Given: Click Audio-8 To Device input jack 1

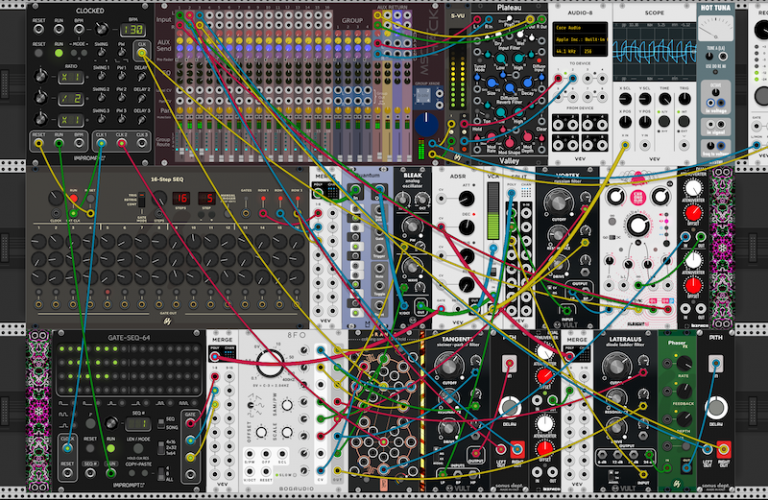Looking at the screenshot, I should (x=558, y=78).
